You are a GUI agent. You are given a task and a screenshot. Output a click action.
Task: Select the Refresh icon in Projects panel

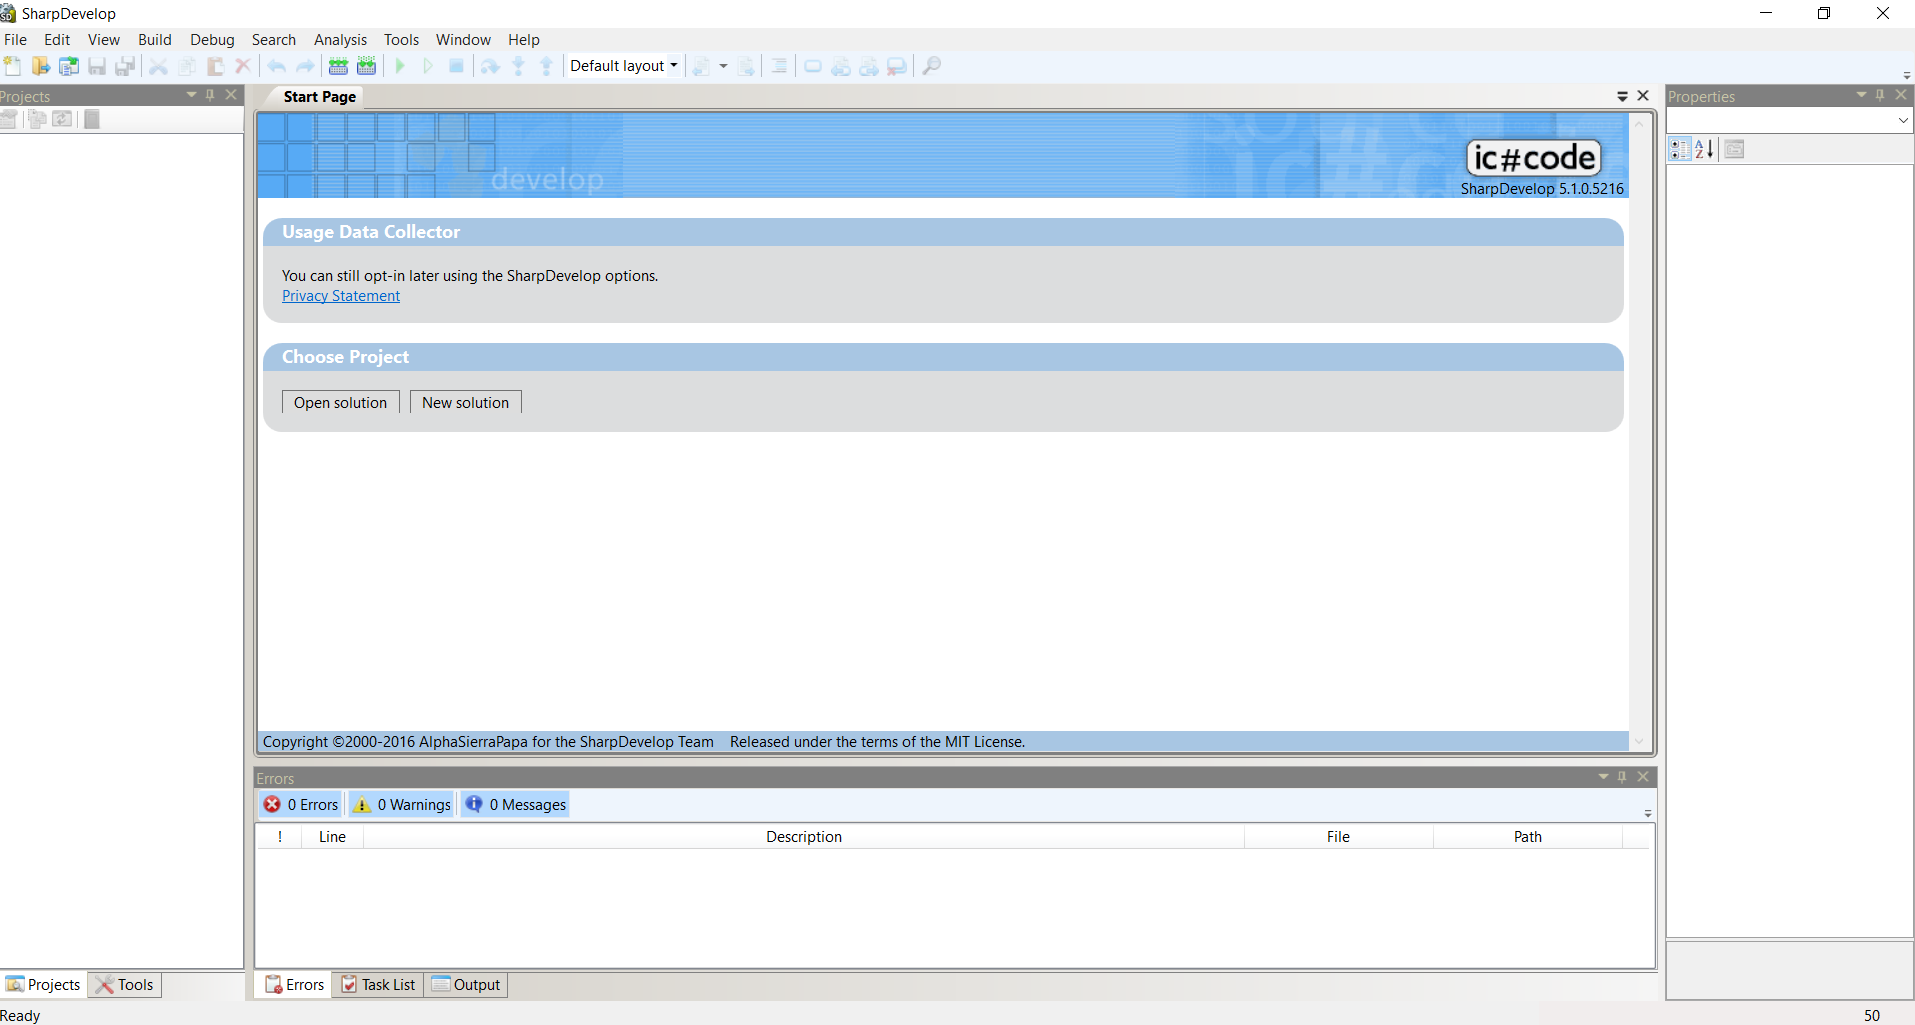pos(62,118)
